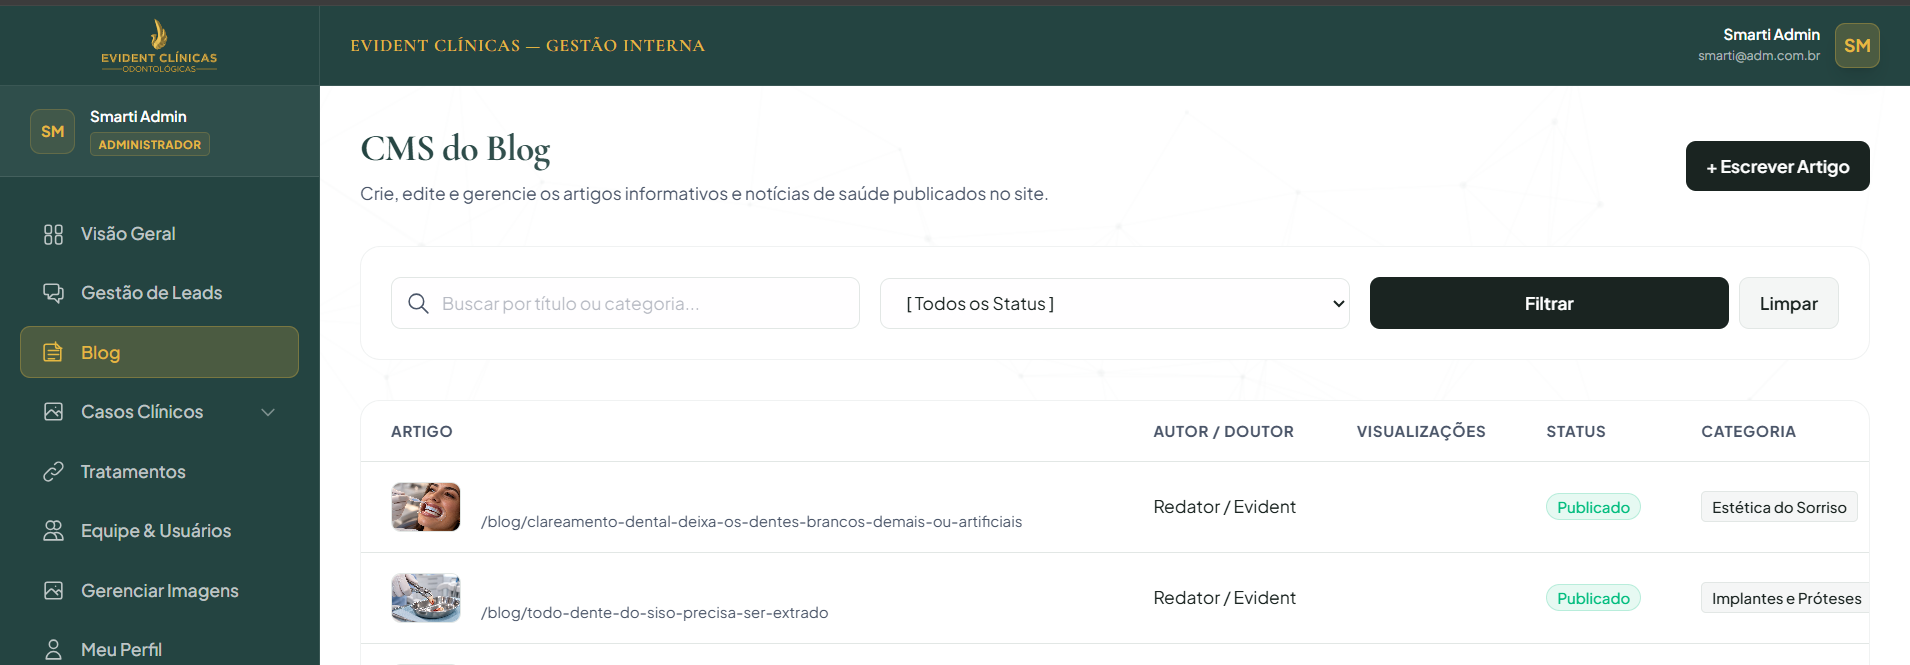The width and height of the screenshot is (1910, 665).
Task: Click Smarti Admin name in top header
Action: (1771, 34)
